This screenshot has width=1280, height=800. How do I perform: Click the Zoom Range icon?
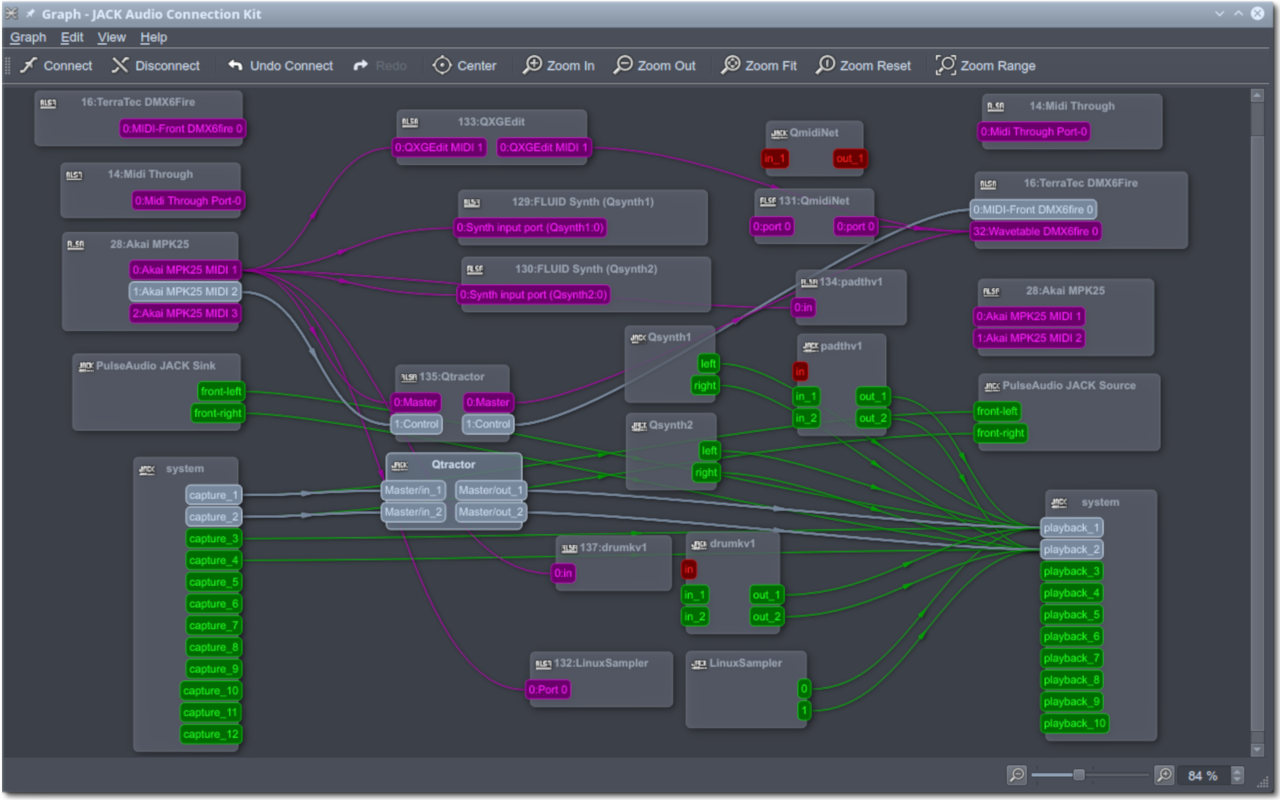945,65
